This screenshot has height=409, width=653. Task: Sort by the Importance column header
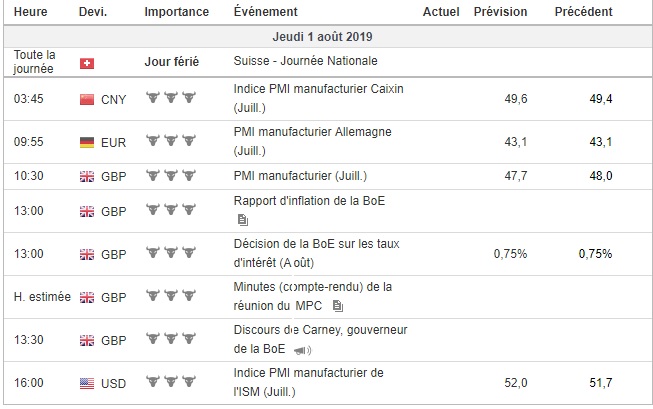click(177, 12)
